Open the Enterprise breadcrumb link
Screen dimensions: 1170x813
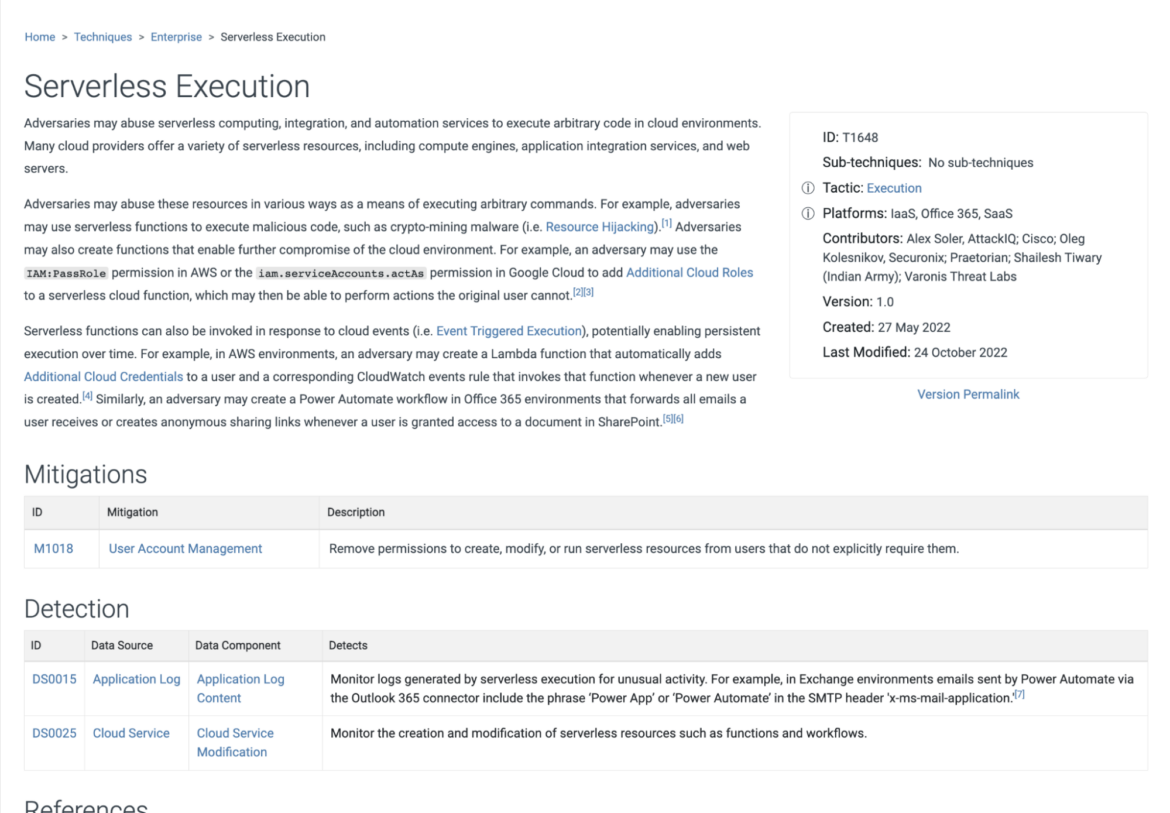tap(176, 37)
